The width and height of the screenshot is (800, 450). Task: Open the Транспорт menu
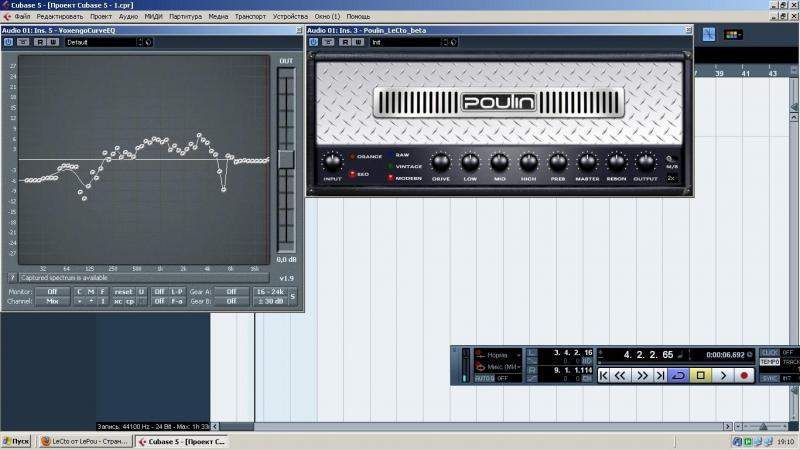[x=250, y=17]
